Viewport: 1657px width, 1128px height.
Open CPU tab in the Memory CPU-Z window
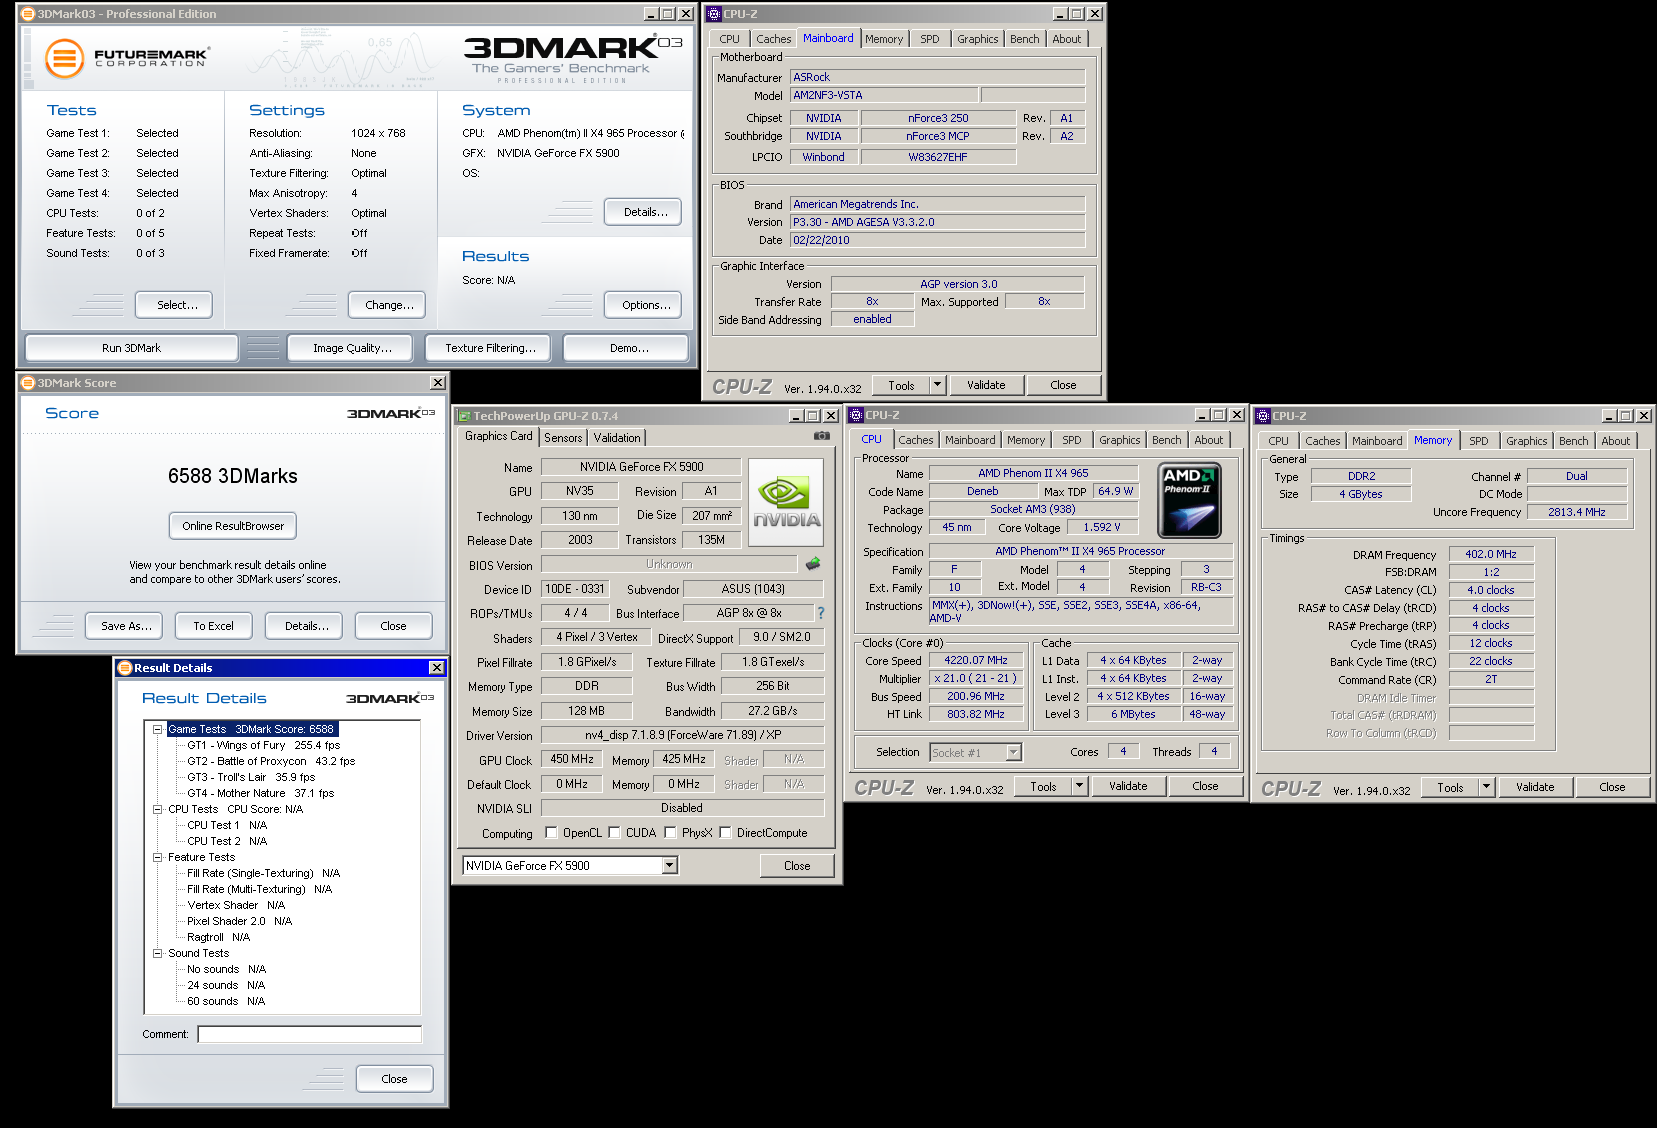click(1278, 441)
